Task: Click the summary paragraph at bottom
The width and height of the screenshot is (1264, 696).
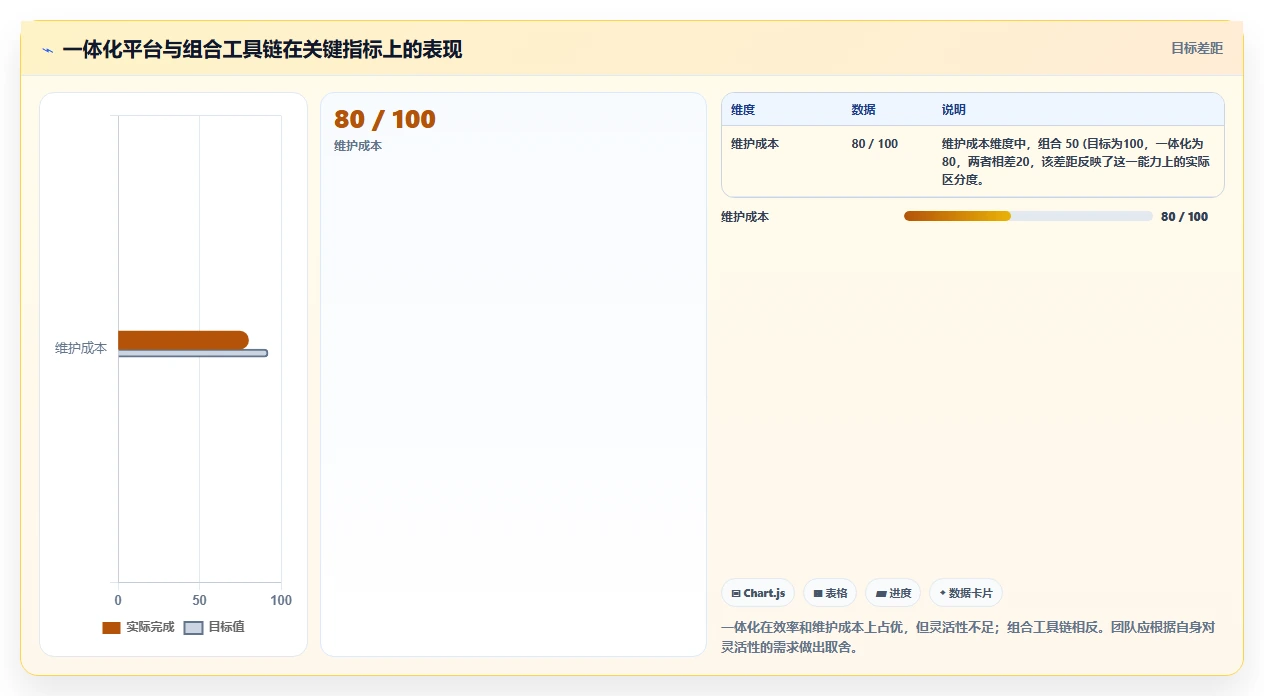Action: [968, 637]
